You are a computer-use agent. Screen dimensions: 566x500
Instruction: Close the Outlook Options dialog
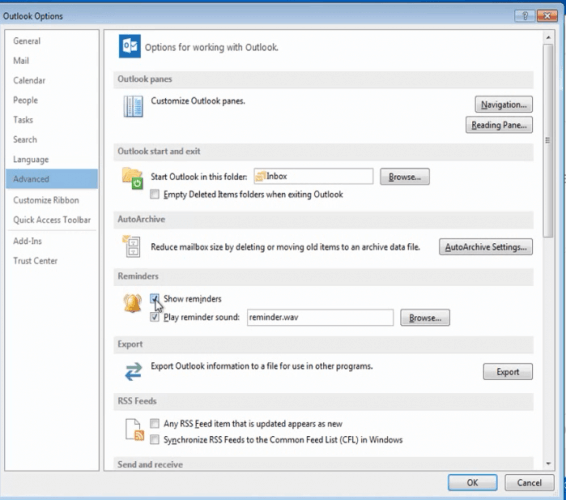coord(547,16)
